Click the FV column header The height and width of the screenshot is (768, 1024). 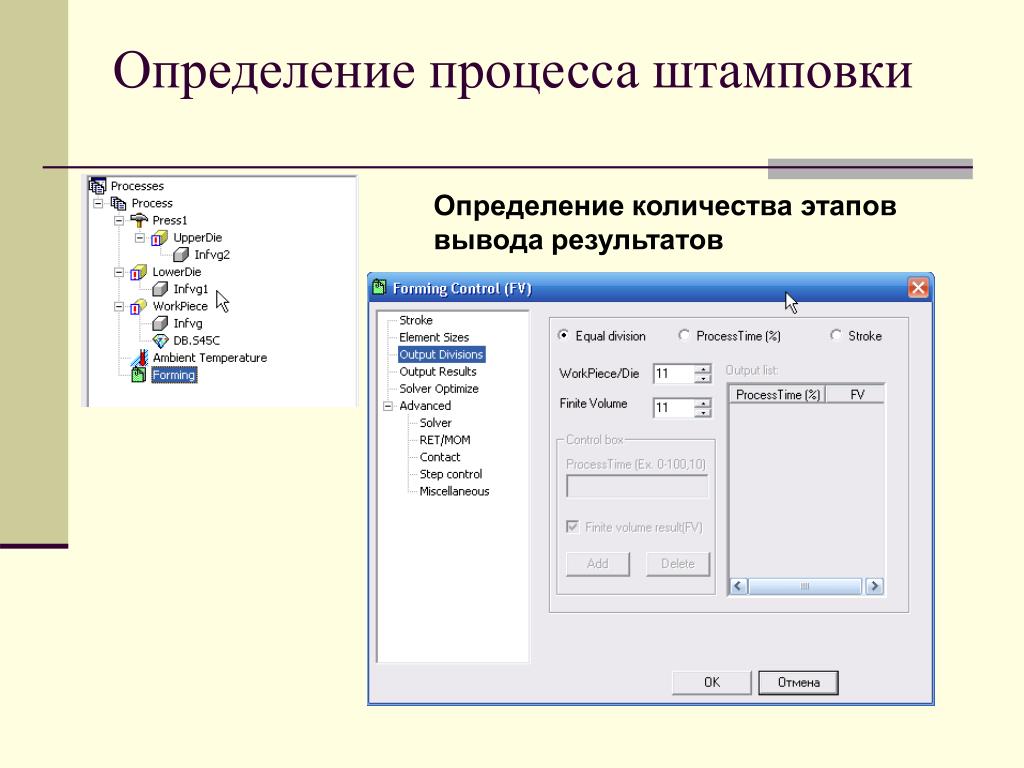point(856,394)
